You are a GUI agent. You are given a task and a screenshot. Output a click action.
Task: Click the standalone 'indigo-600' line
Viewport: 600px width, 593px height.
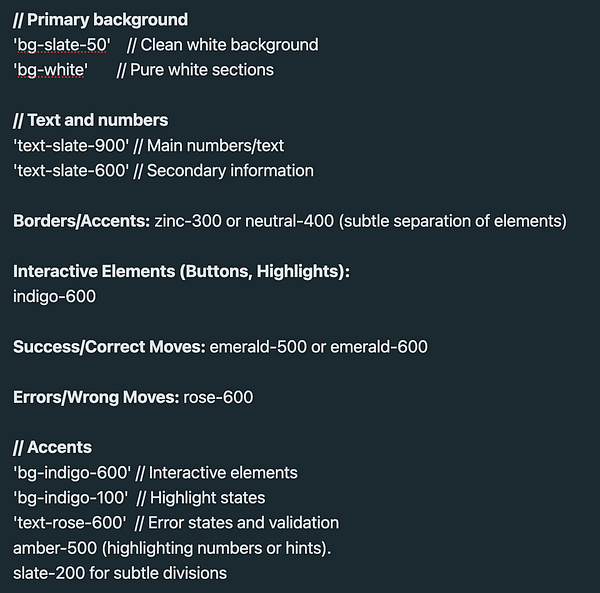[54, 297]
